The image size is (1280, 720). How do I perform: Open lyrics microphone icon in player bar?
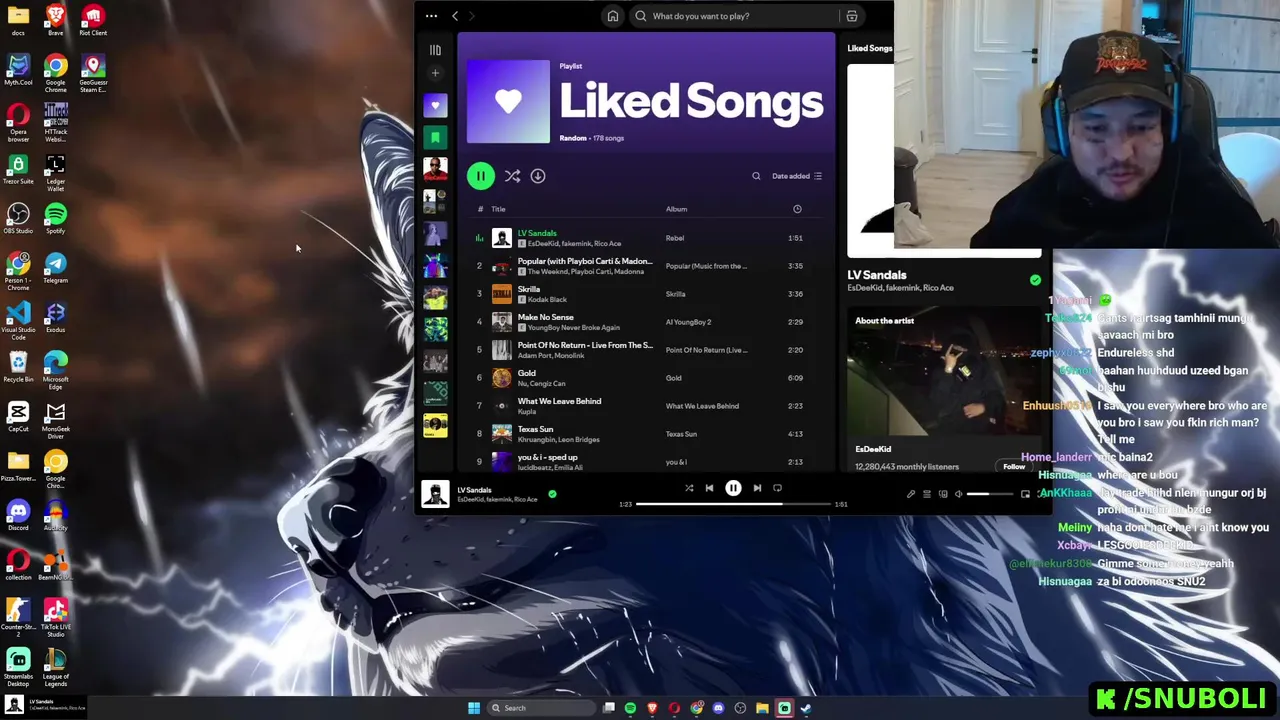coord(910,494)
